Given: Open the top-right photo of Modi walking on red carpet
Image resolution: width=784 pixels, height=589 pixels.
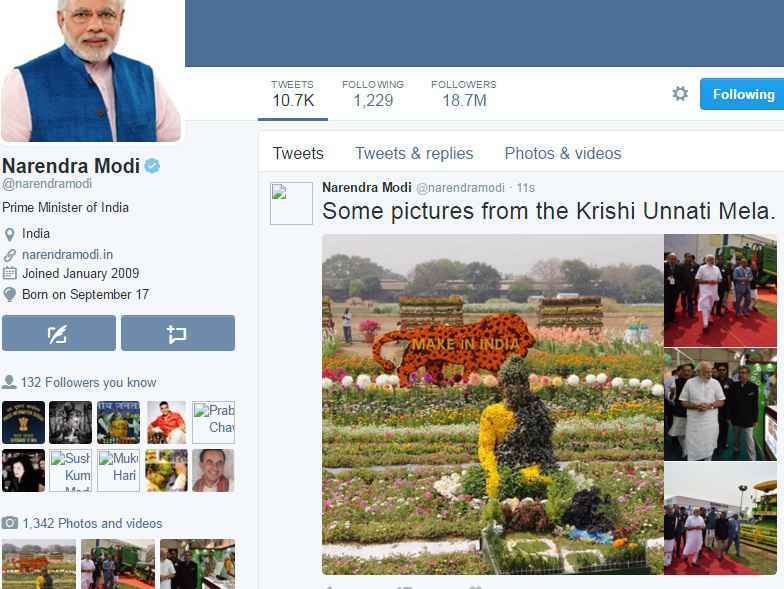Looking at the screenshot, I should pyautogui.click(x=720, y=290).
